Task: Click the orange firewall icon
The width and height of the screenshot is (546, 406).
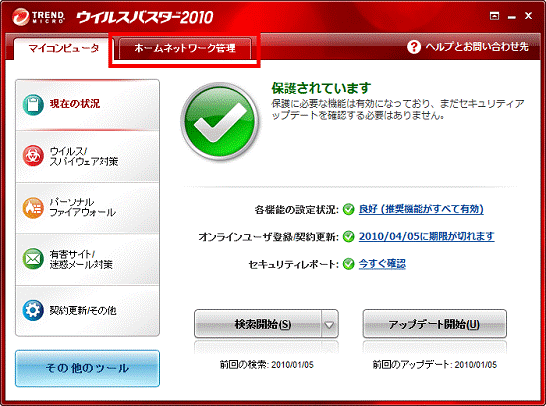Action: coord(33,208)
